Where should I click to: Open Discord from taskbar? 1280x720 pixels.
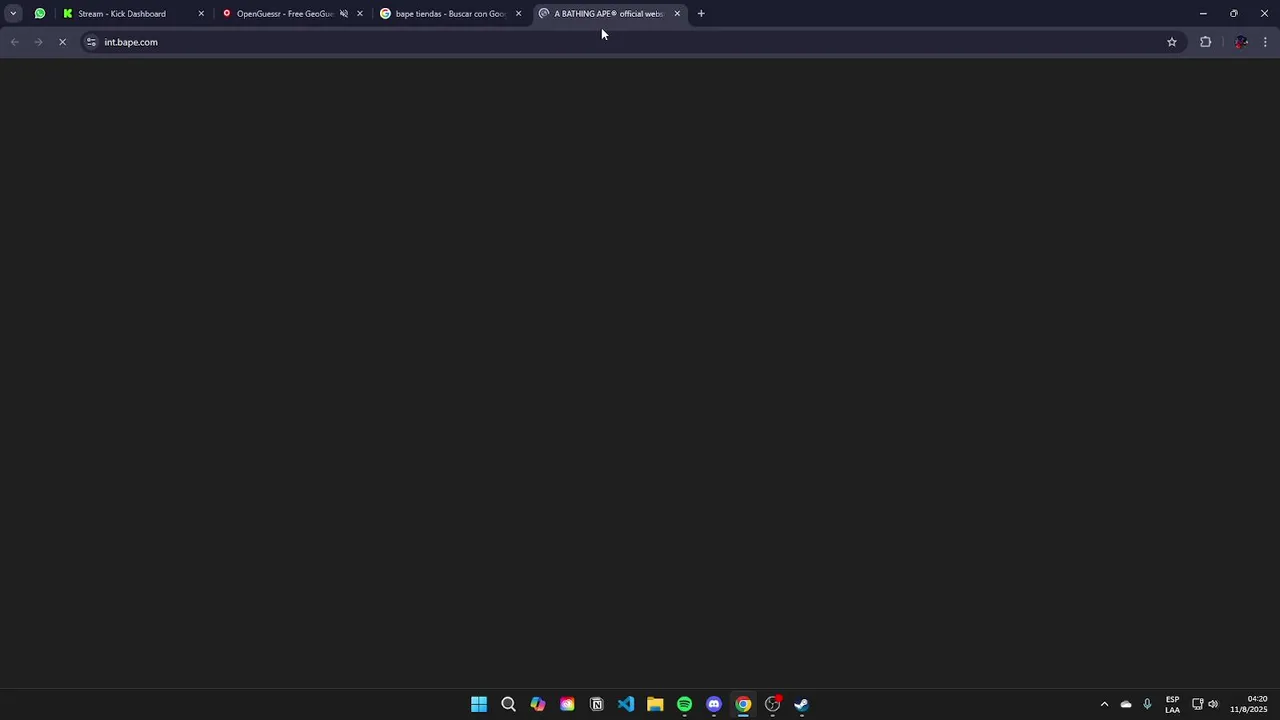click(714, 704)
